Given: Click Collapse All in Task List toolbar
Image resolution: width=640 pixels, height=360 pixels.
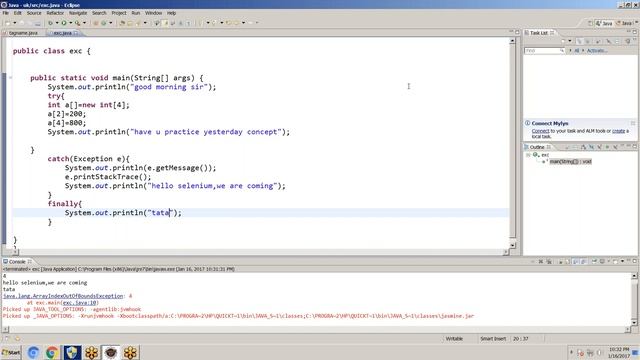Looking at the screenshot, I should pos(617,41).
